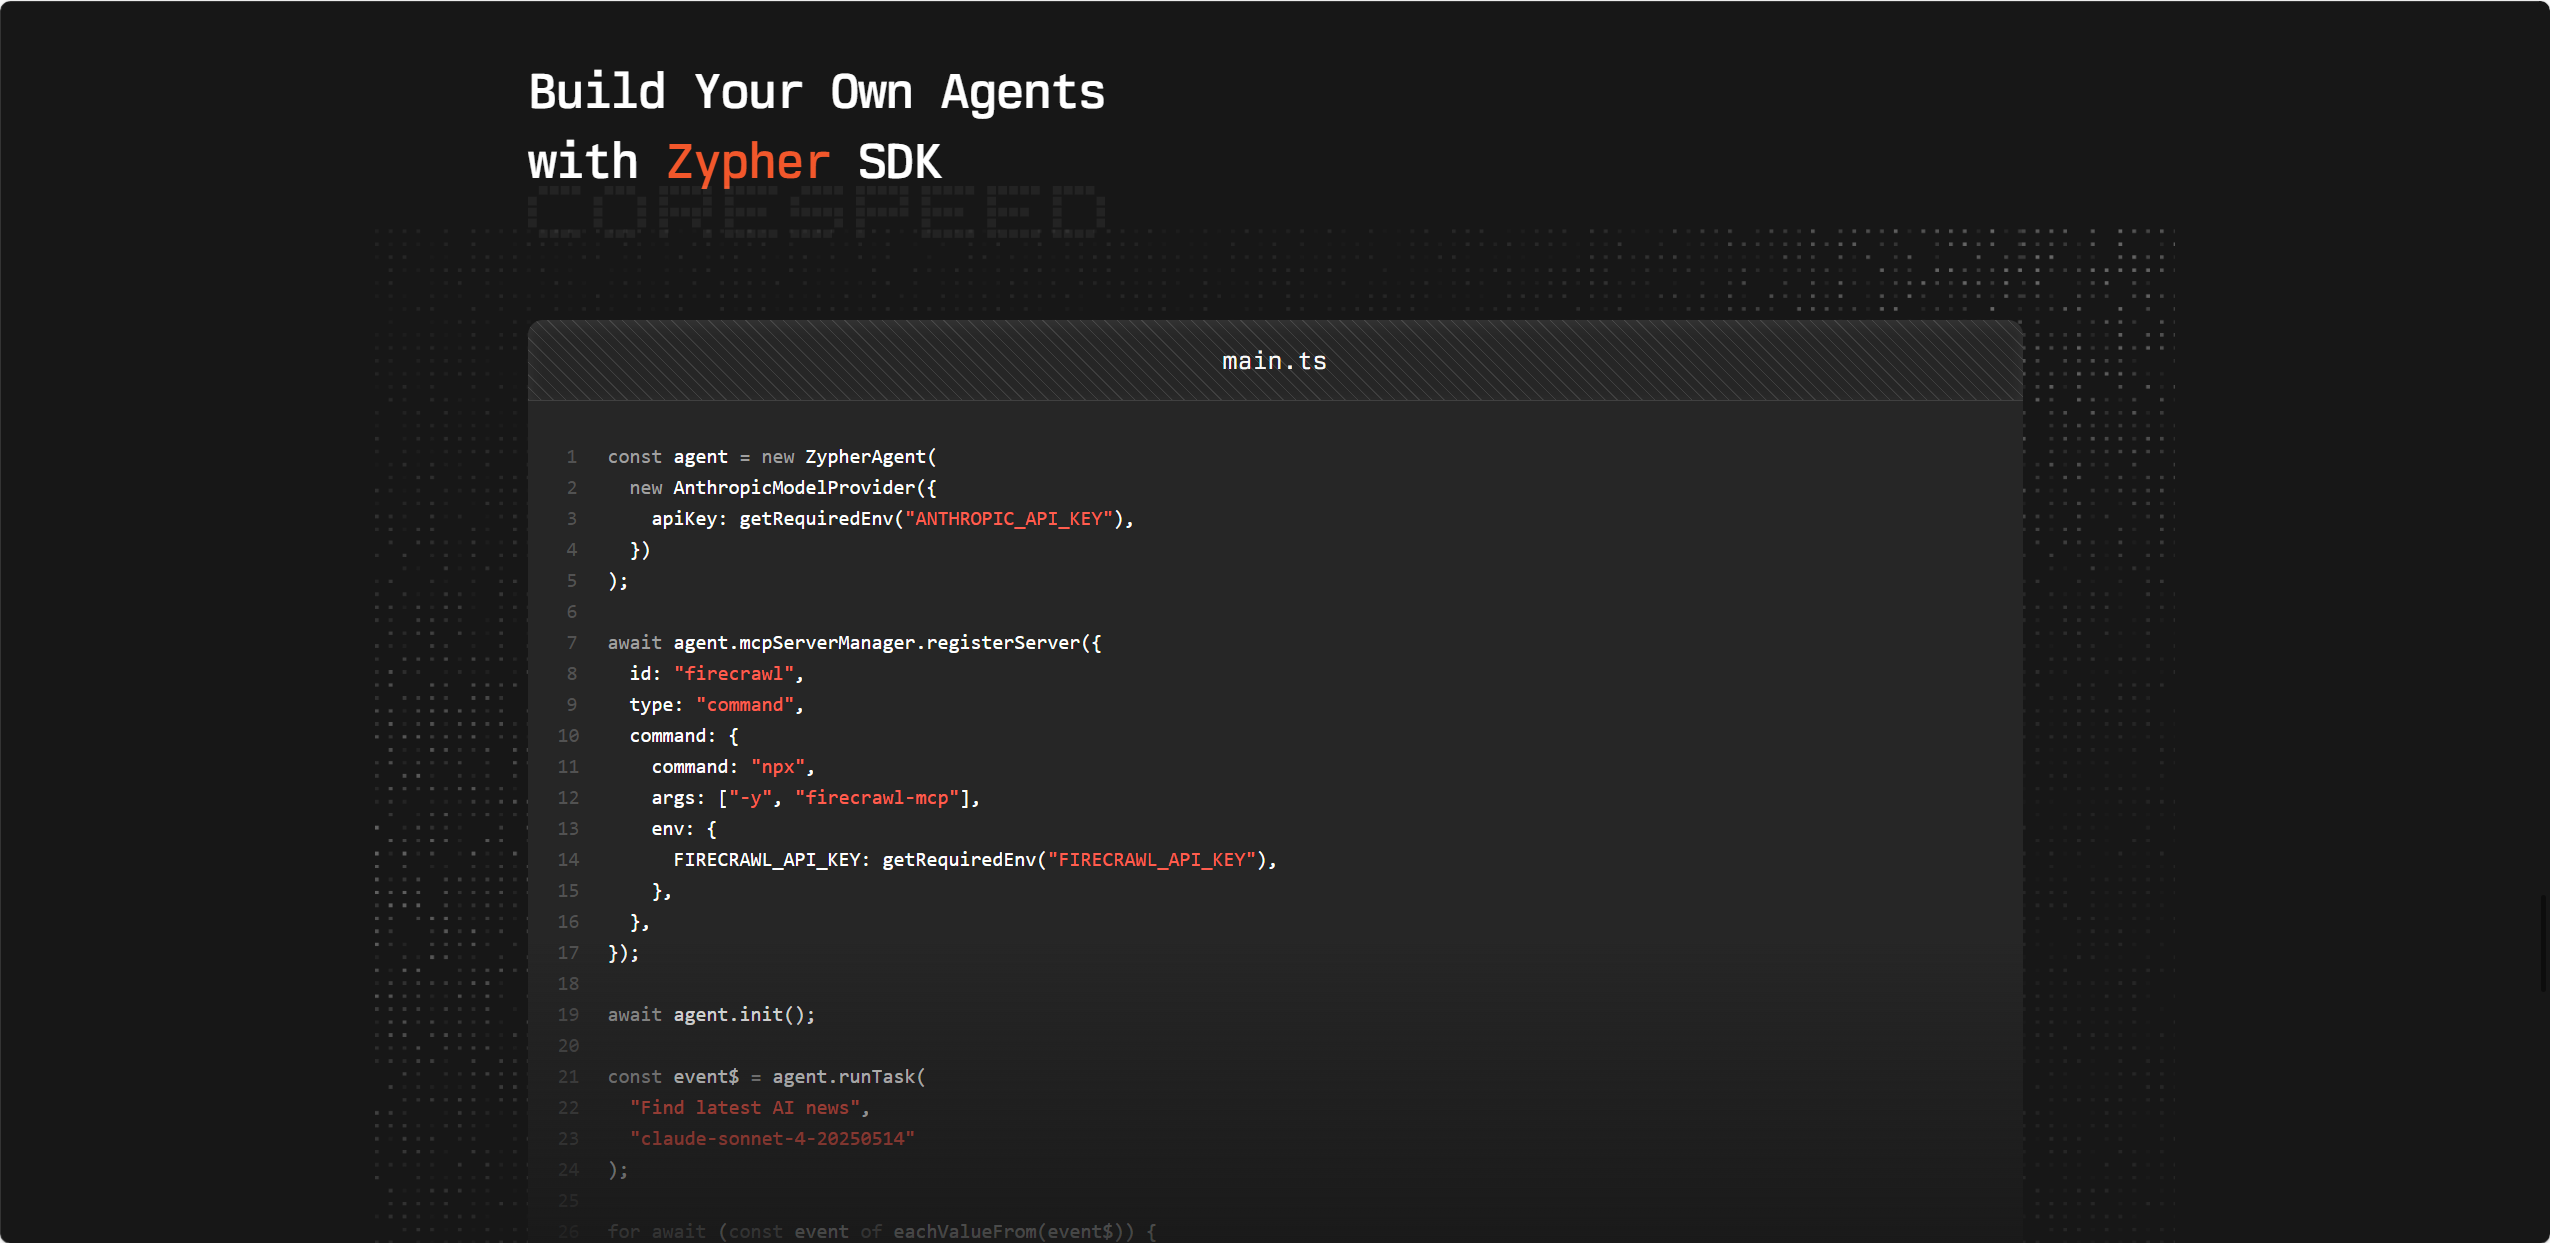Select the main.ts file tab

pyautogui.click(x=1274, y=361)
